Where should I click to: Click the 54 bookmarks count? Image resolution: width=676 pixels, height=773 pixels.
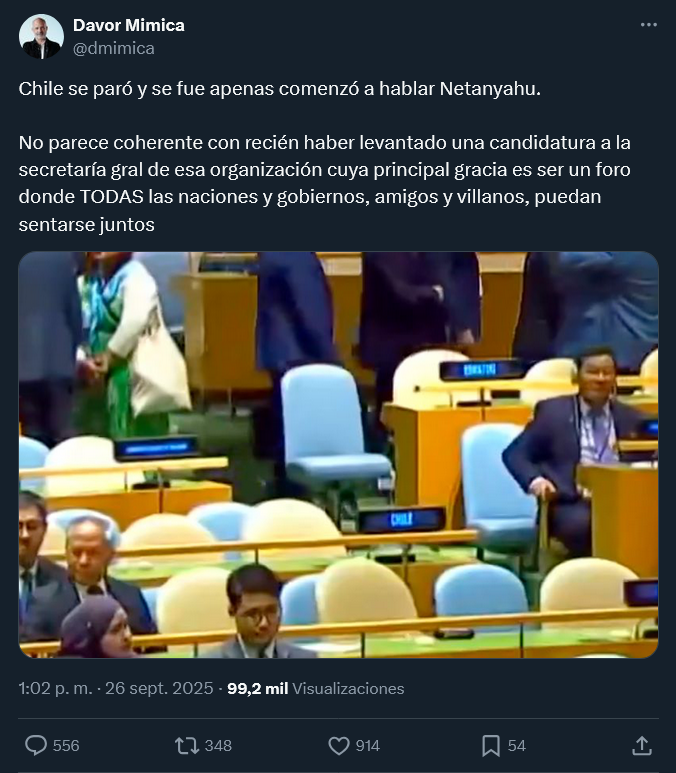(x=517, y=745)
